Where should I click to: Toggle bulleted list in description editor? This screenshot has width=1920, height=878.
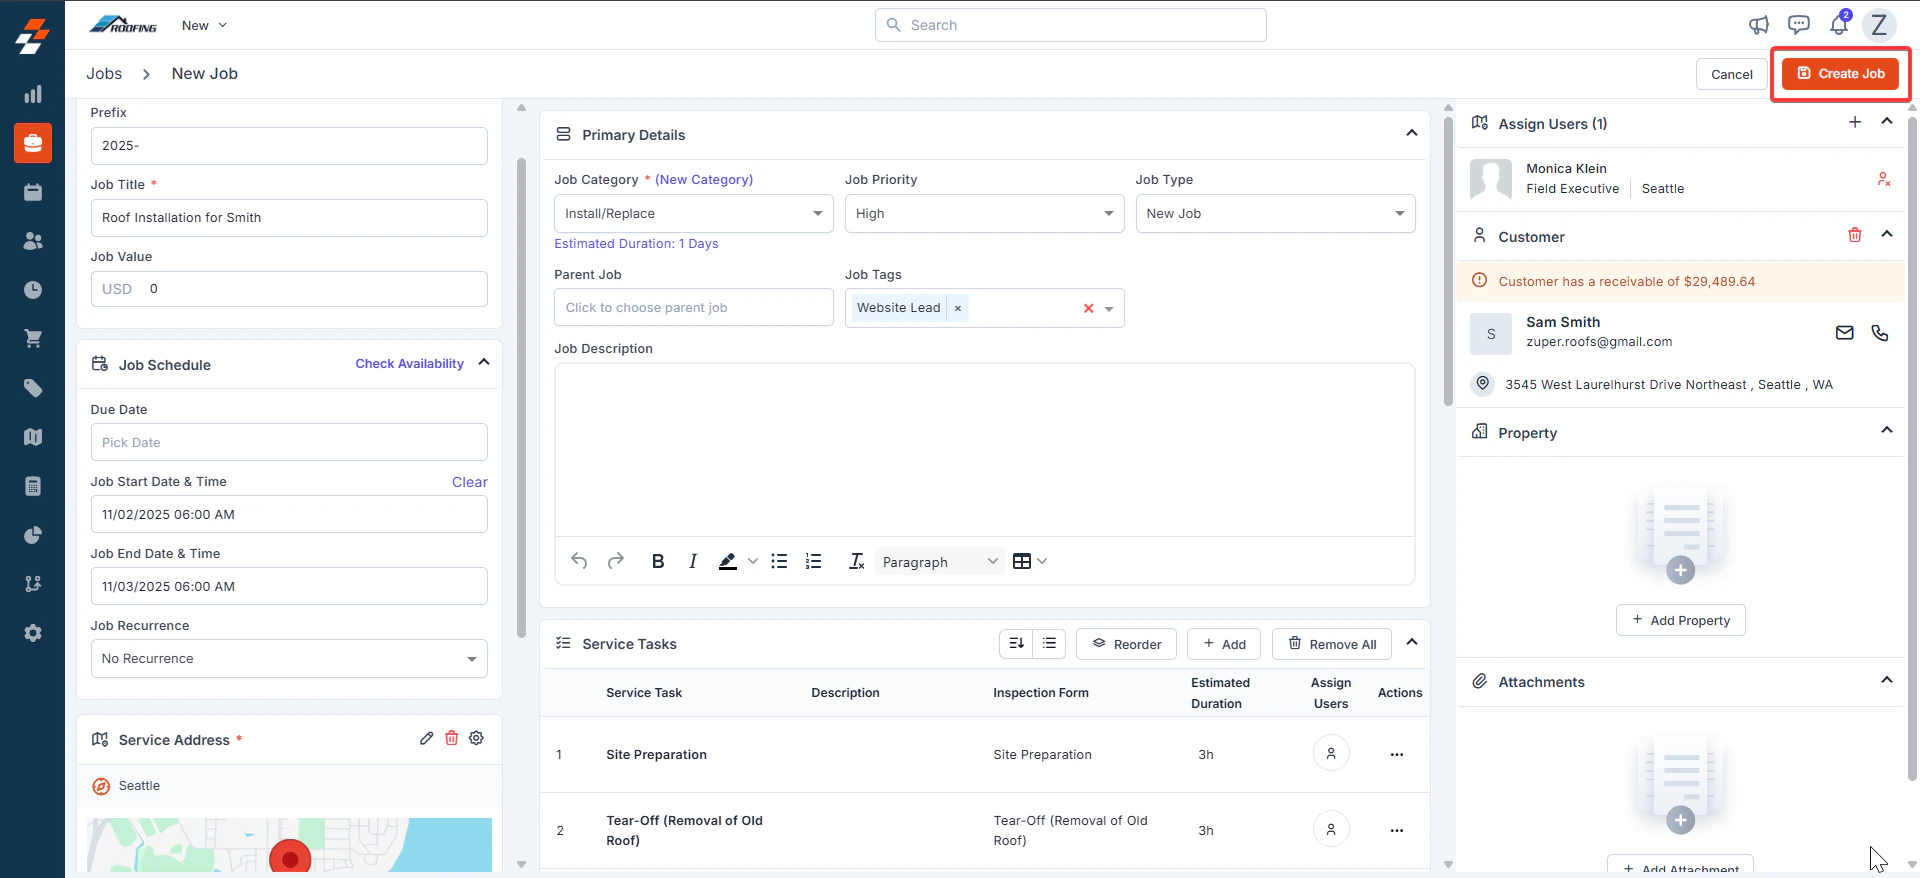779,561
